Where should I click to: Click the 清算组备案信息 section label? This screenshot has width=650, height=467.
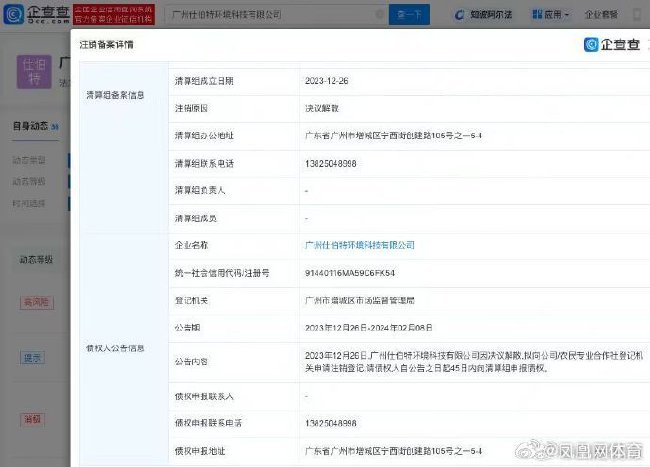tap(115, 95)
